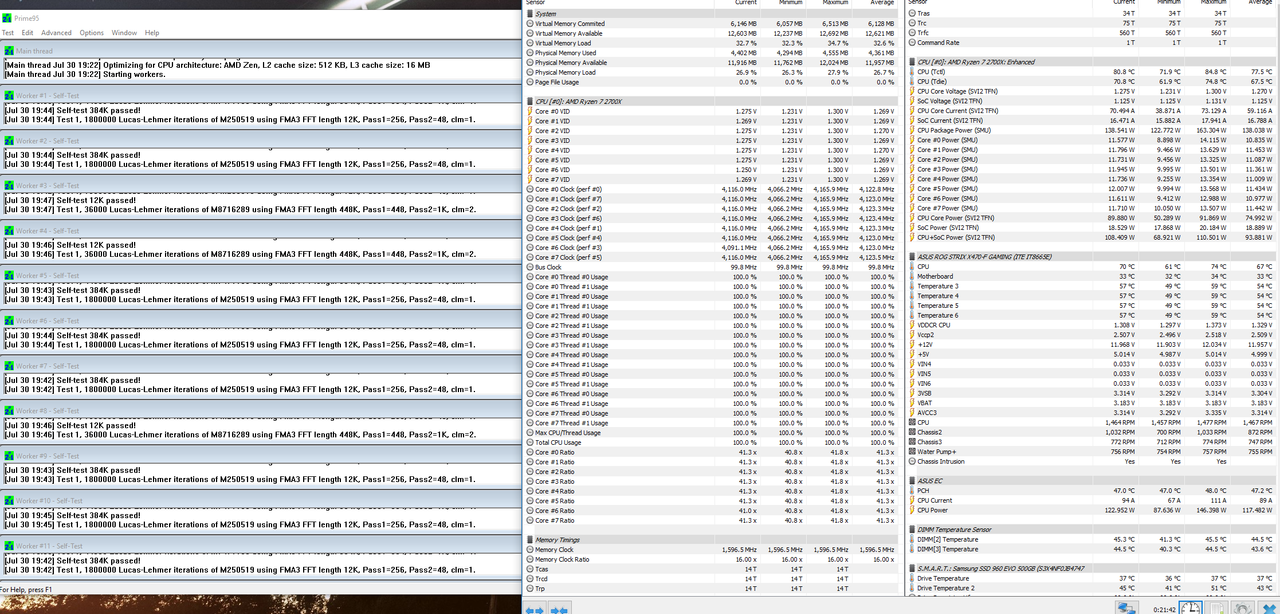Select the Max CPU/Thread Usage row
Image resolution: width=1280 pixels, height=614 pixels.
[x=711, y=432]
